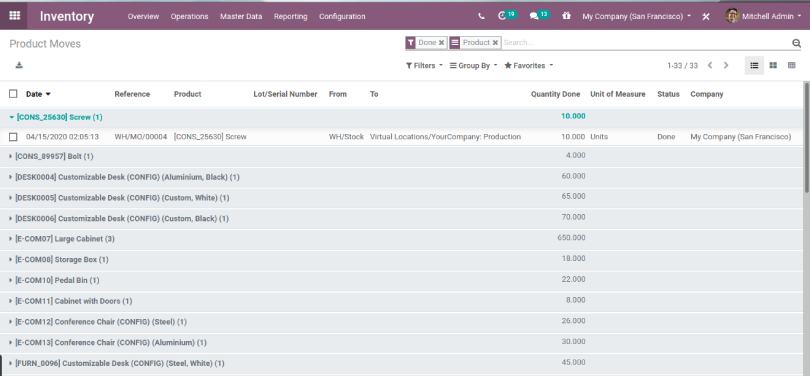This screenshot has width=810, height=376.
Task: Open the WH/MO/00004 reference cell
Action: click(x=141, y=137)
